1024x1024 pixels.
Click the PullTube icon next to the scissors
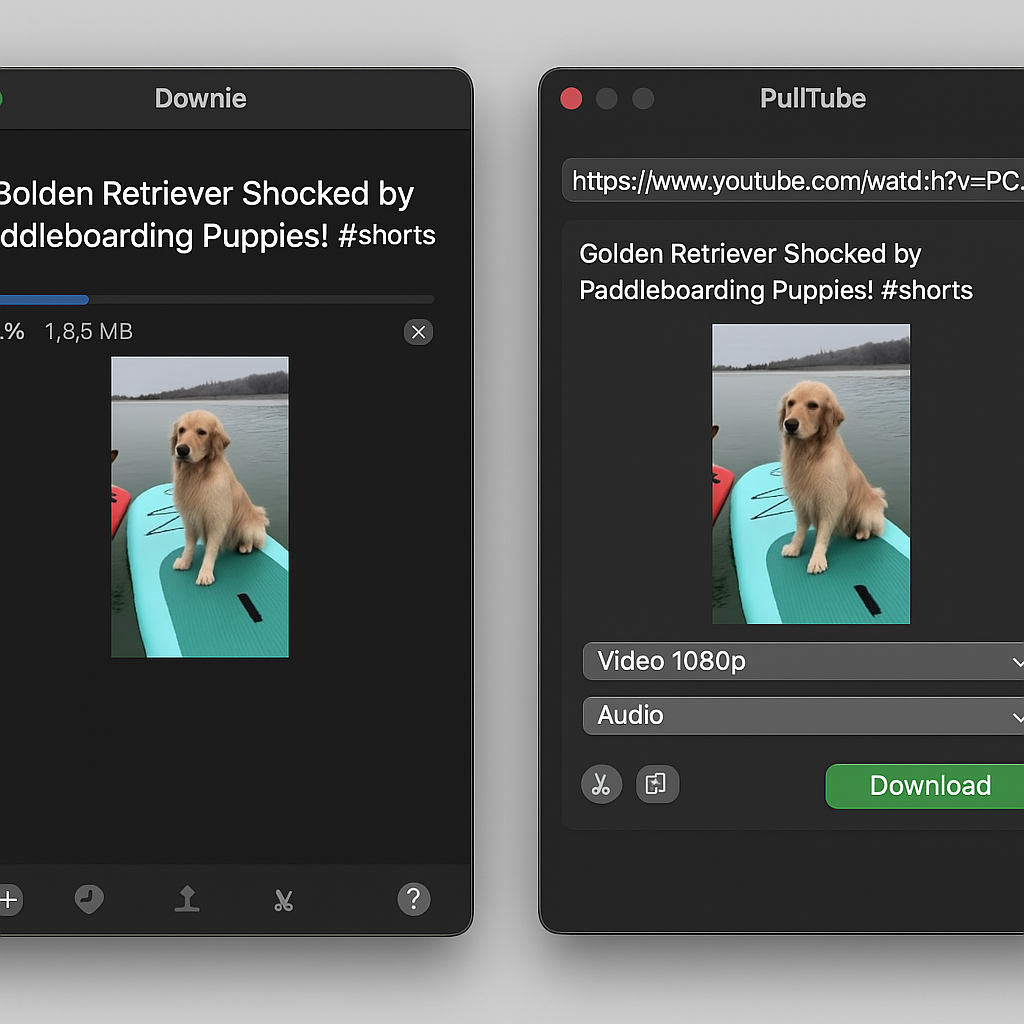pyautogui.click(x=657, y=784)
